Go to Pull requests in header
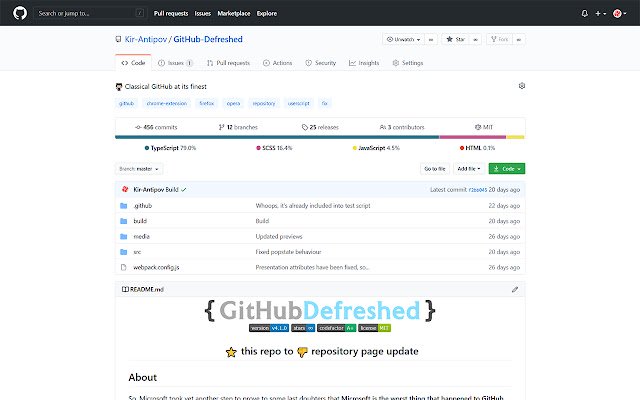Image resolution: width=640 pixels, height=400 pixels. 171,13
